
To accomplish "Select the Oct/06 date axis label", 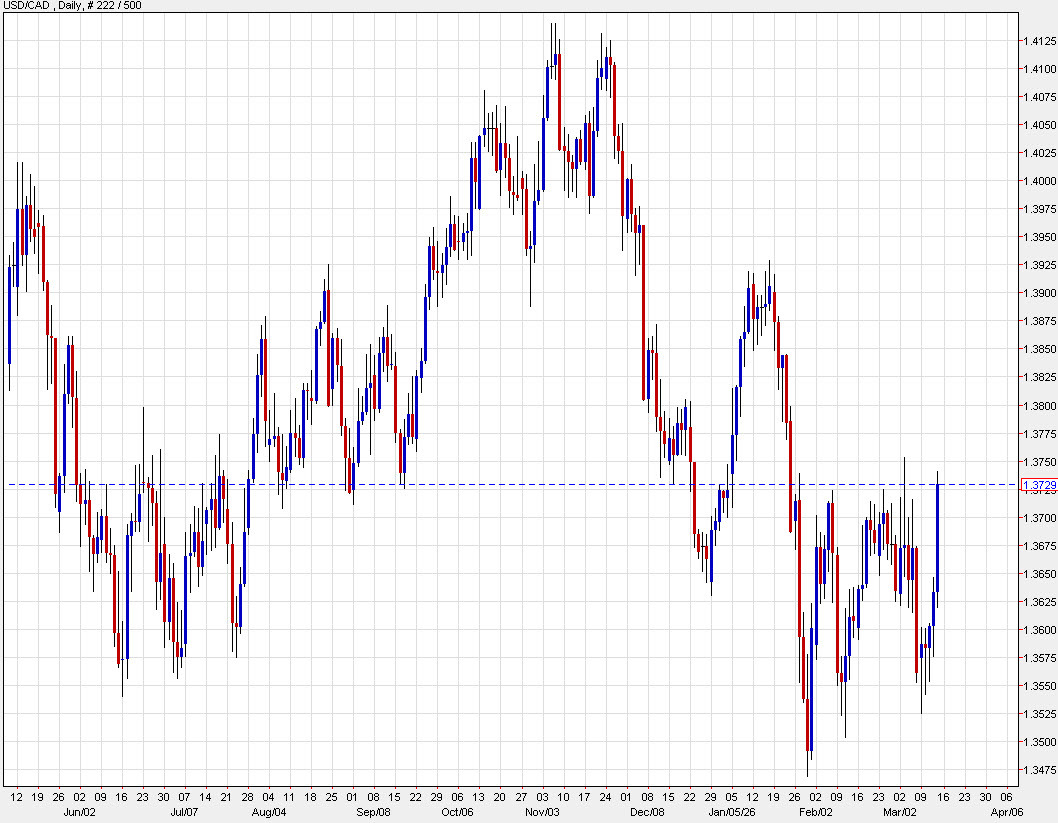I will (459, 813).
